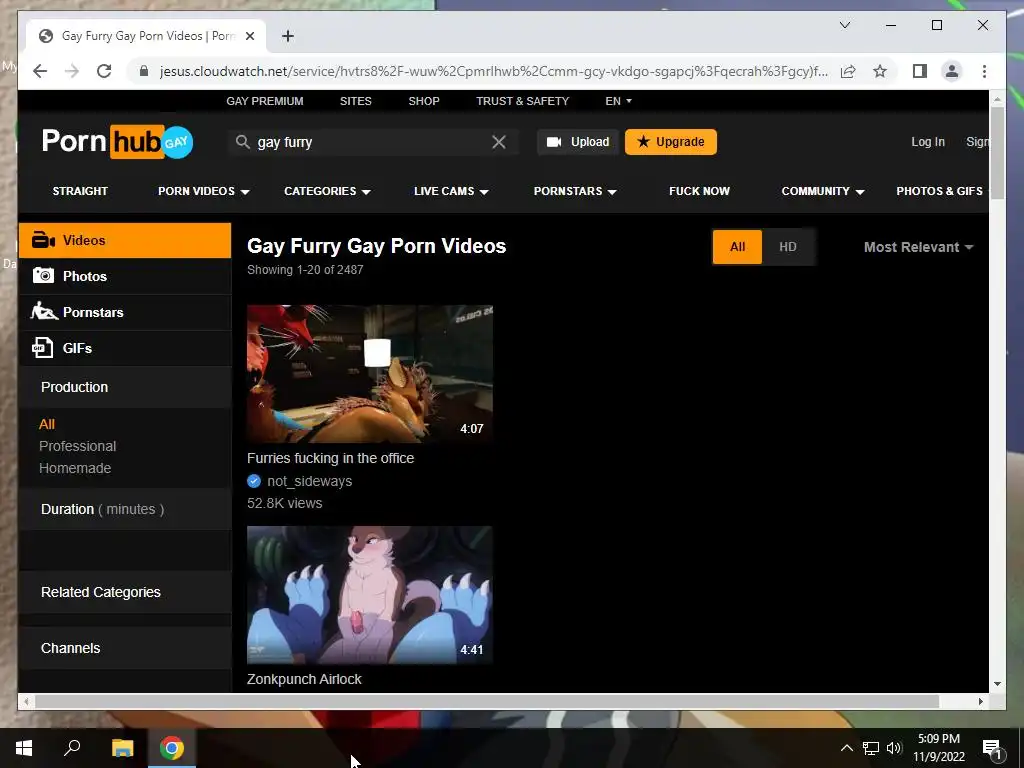Select All under Production
Viewport: 1024px width, 768px height.
click(47, 424)
